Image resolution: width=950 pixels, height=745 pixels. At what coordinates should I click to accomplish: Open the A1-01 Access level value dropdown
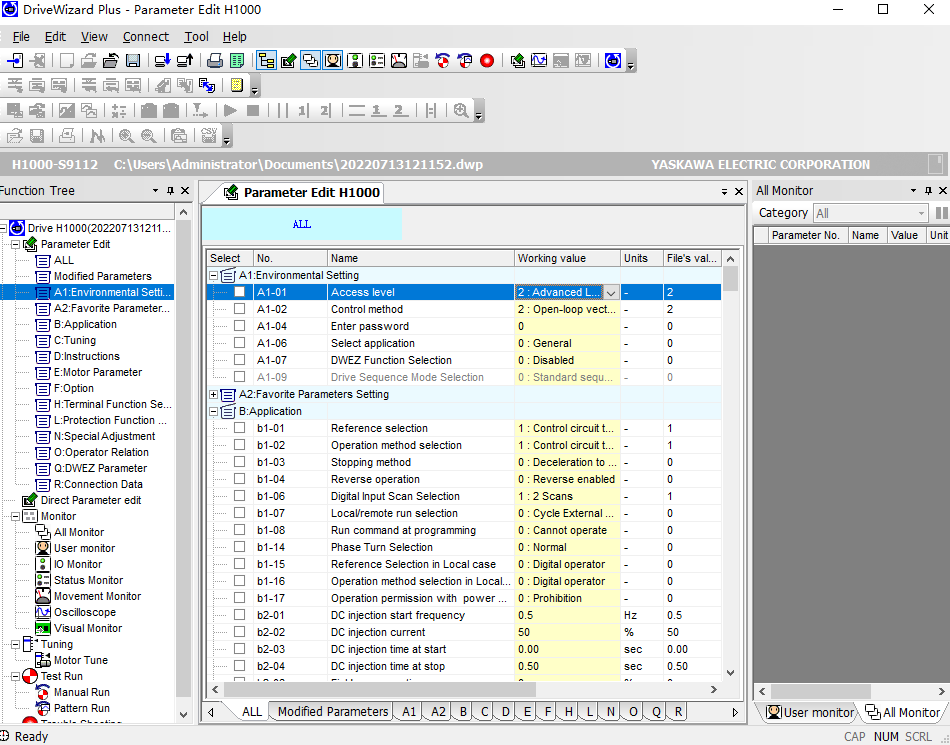pos(611,293)
